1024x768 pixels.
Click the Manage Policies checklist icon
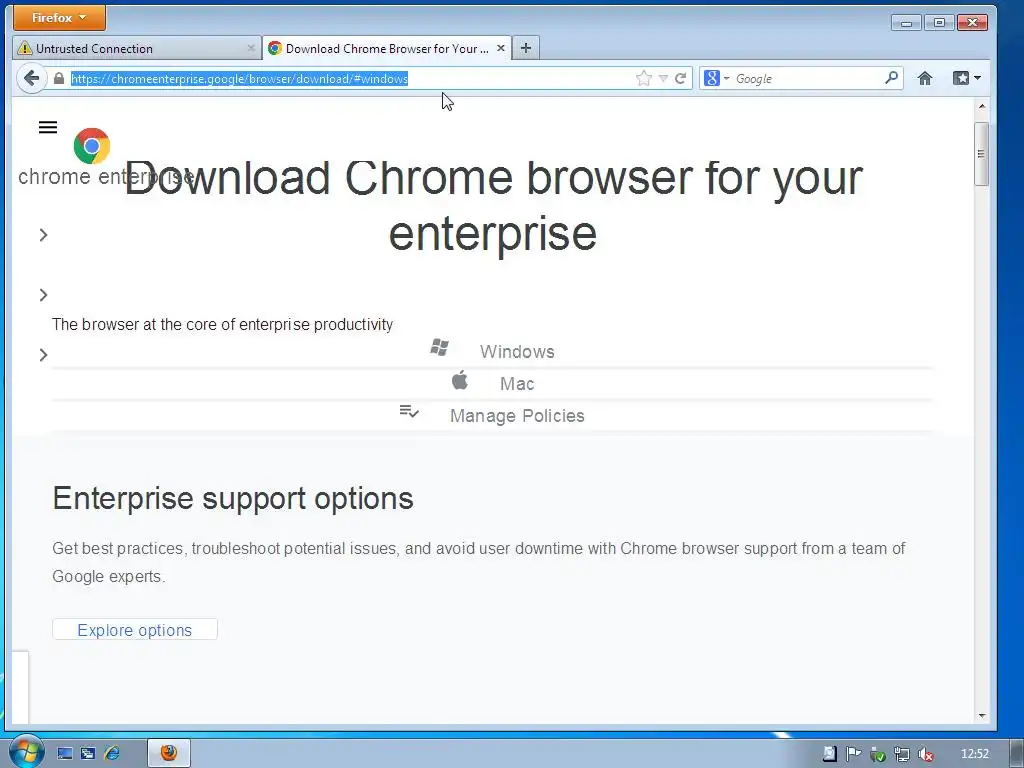pos(409,411)
